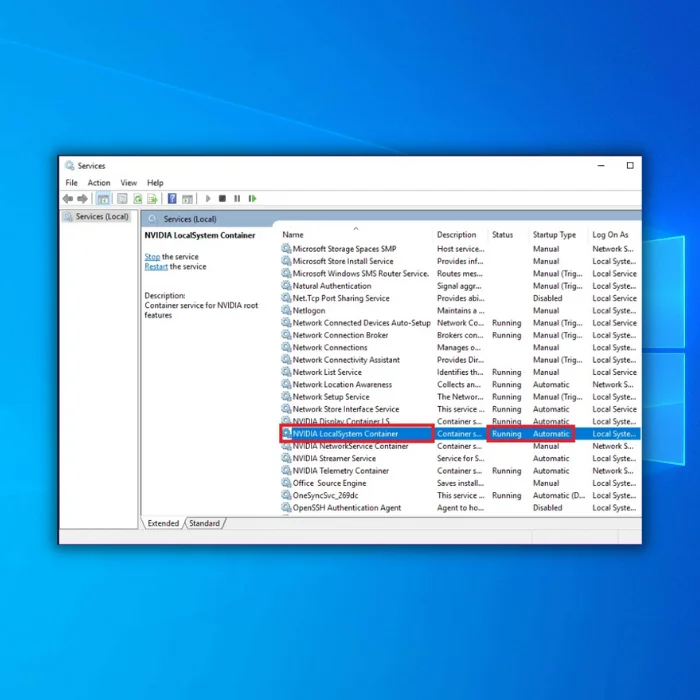Open the View menu
Image resolution: width=700 pixels, height=700 pixels.
tap(129, 183)
